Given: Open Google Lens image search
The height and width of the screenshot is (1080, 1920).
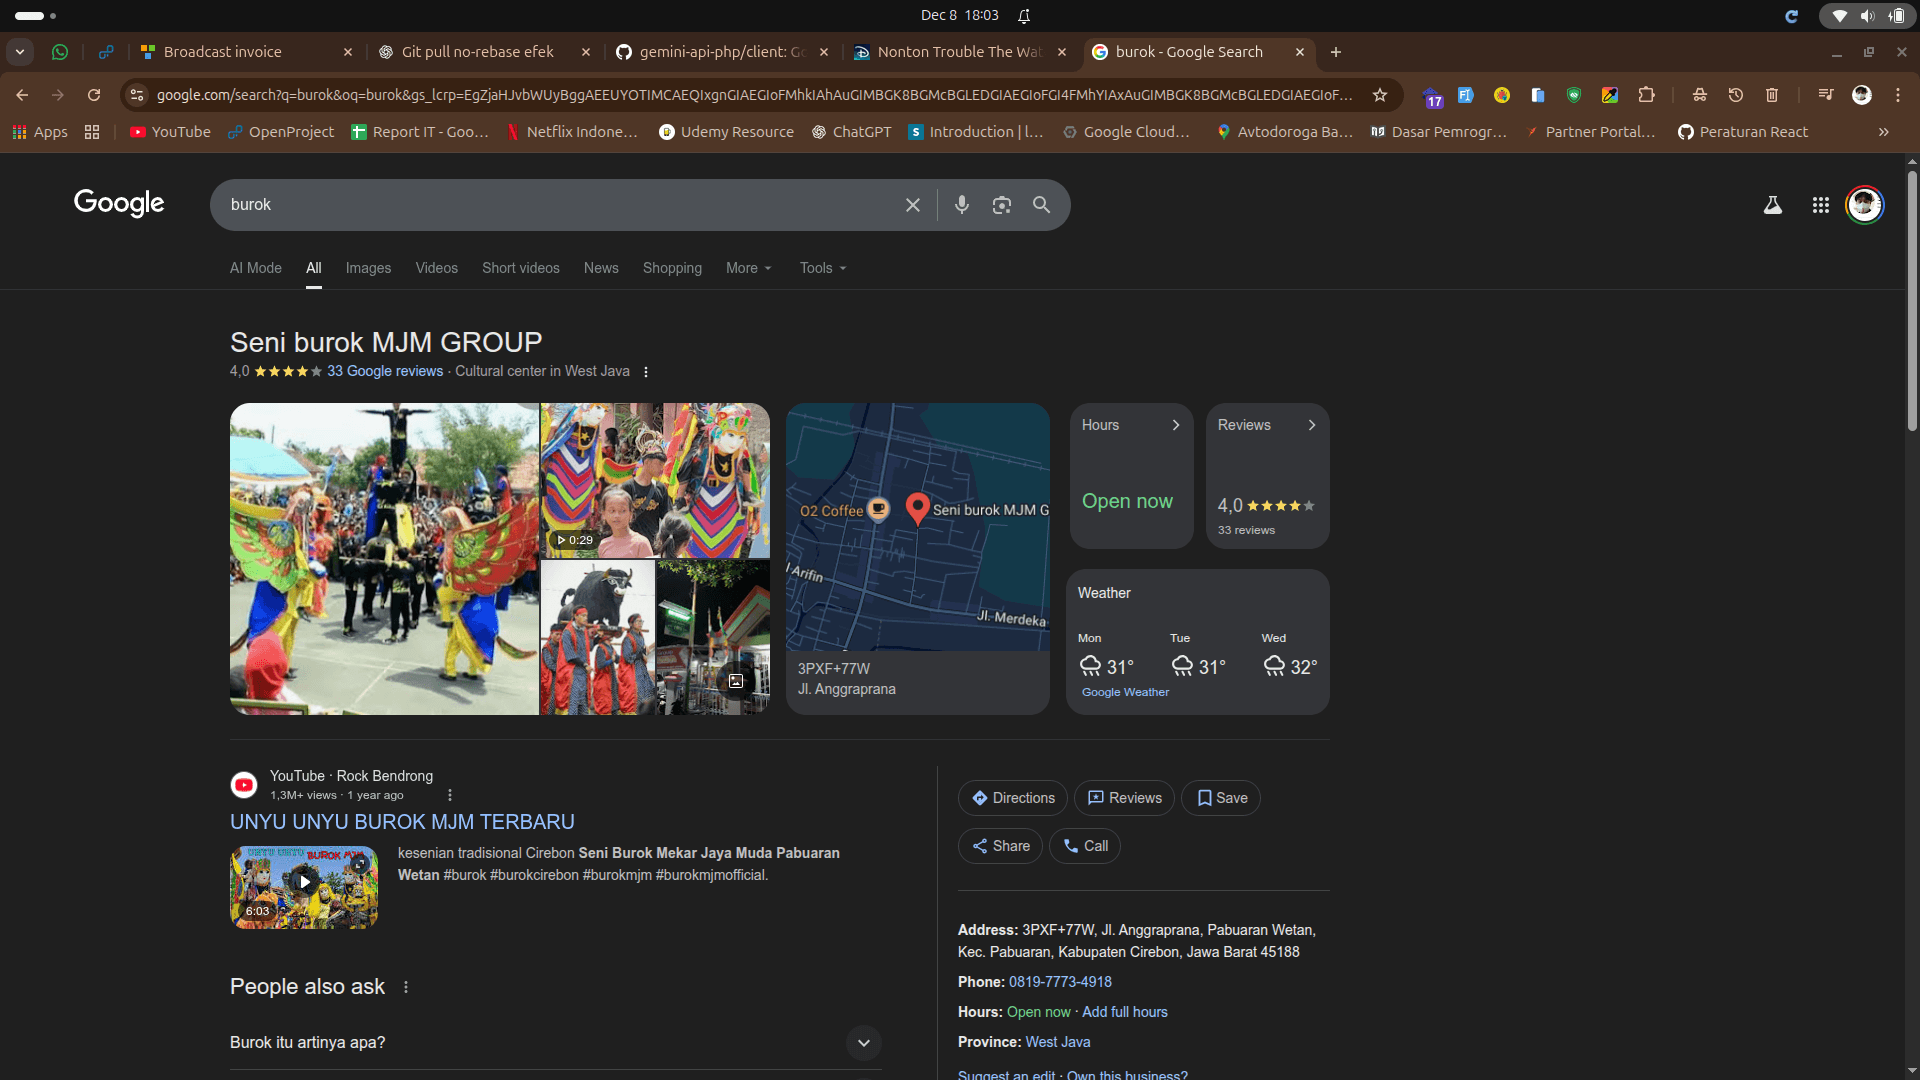Looking at the screenshot, I should click(1002, 205).
